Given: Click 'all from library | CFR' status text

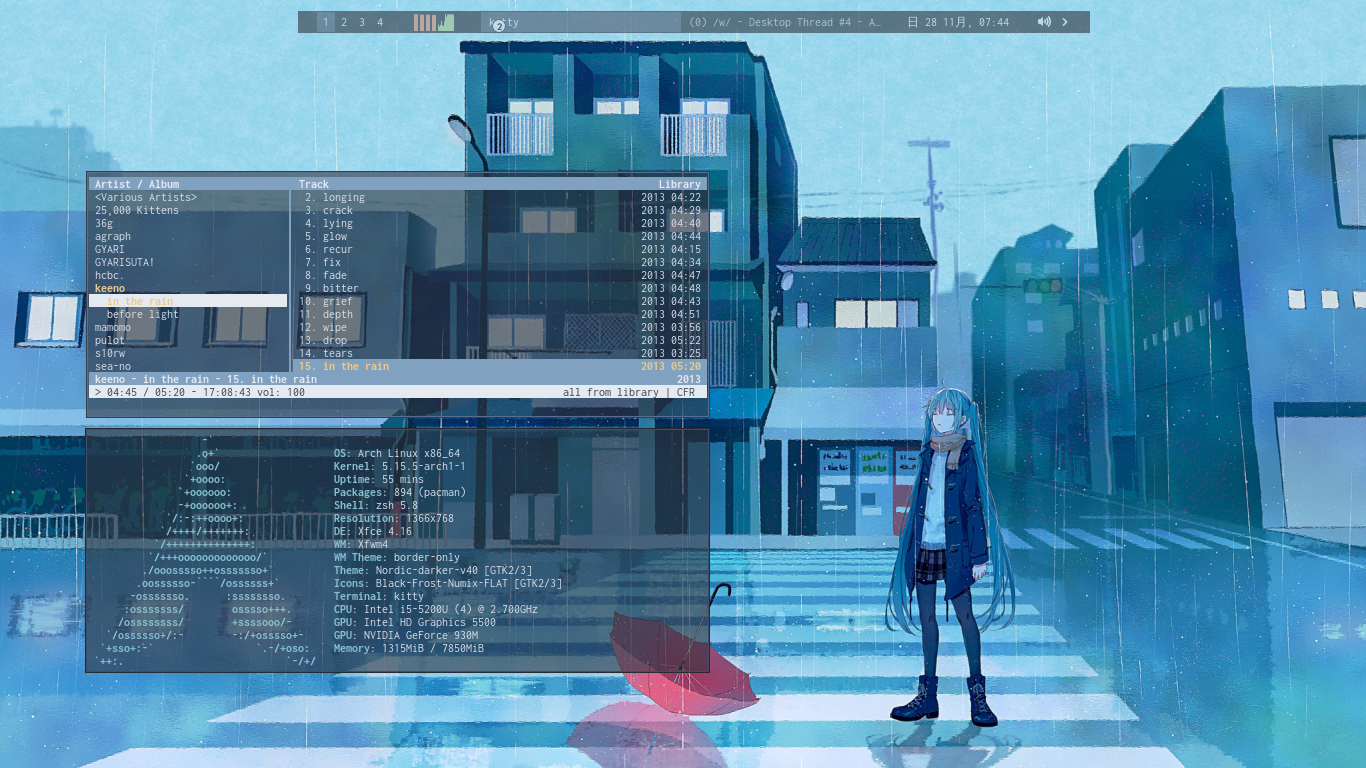Looking at the screenshot, I should pyautogui.click(x=629, y=392).
